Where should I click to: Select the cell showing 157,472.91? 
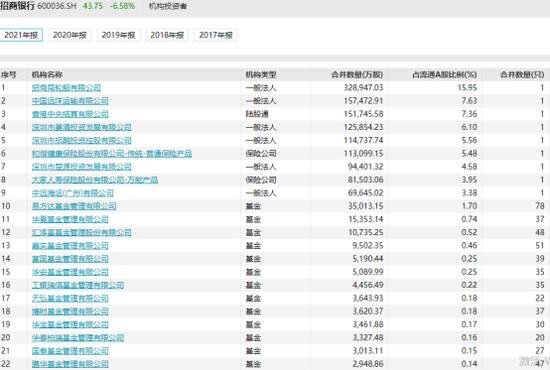tap(363, 101)
